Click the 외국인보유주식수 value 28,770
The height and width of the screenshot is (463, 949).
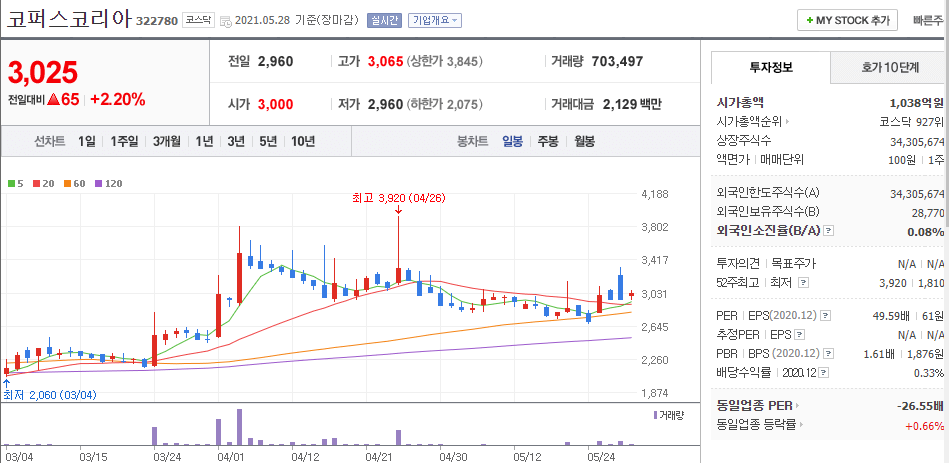click(x=928, y=212)
